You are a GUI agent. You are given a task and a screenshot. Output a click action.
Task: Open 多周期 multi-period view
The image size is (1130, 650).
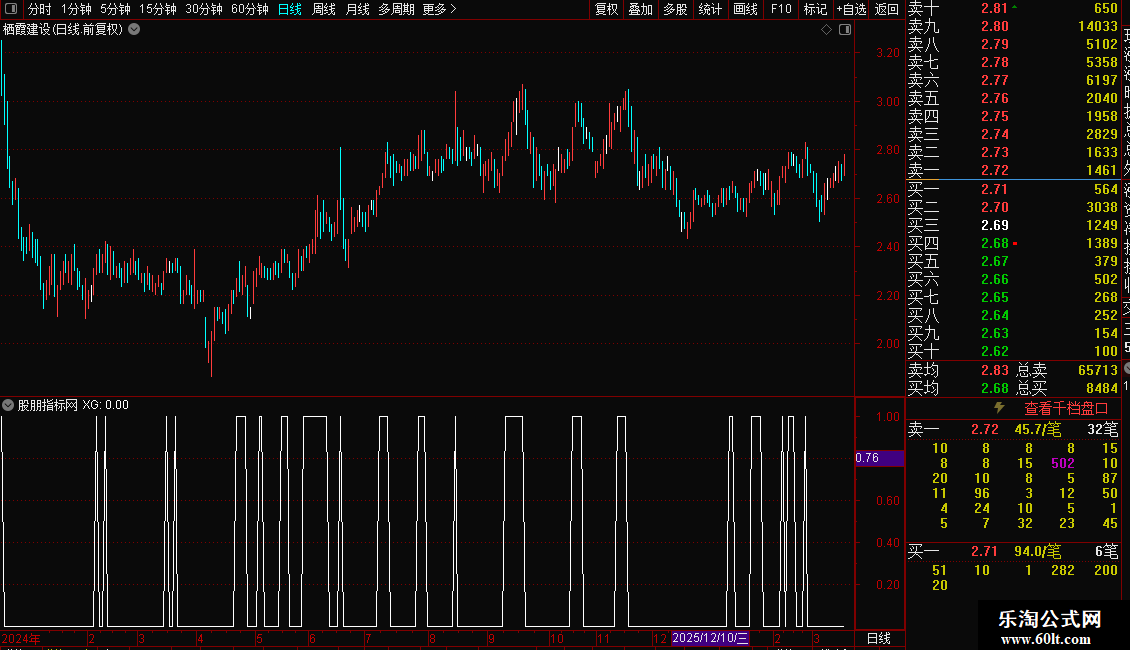click(396, 9)
